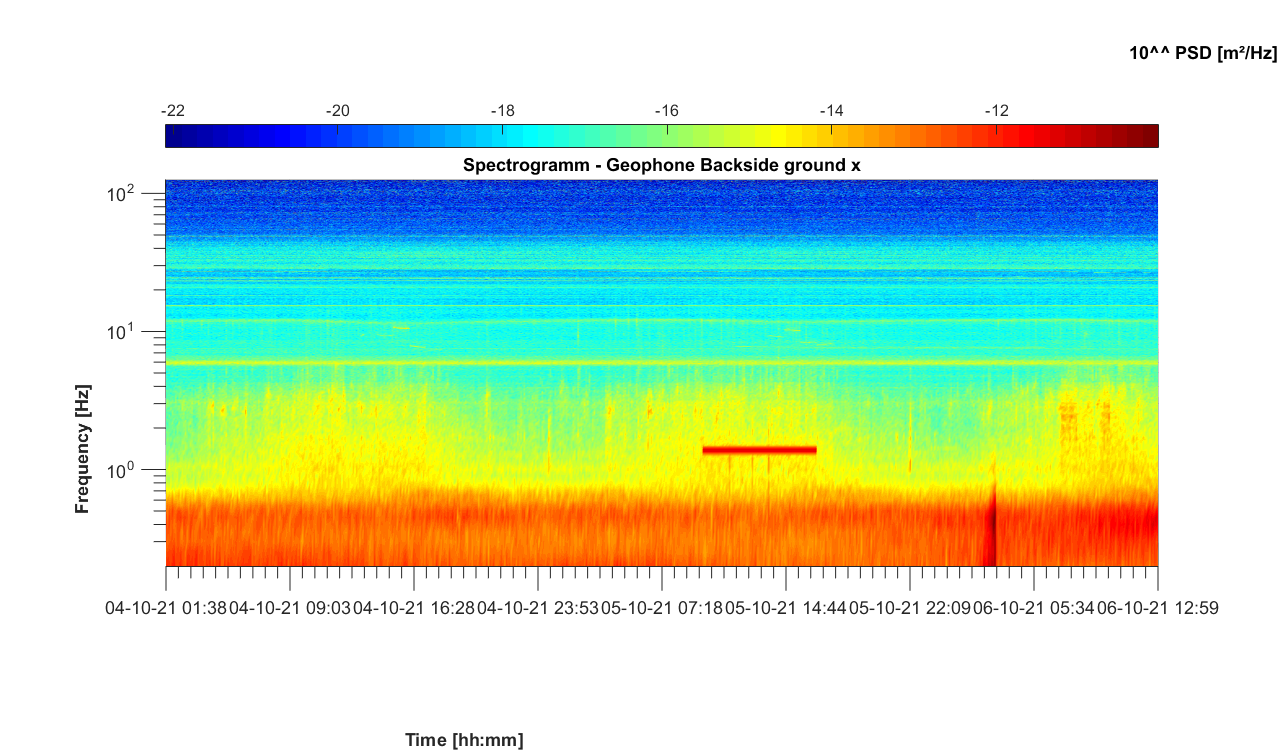Click the -22 colorbar tick label
Screen dimensions: 1280x750
tap(173, 111)
